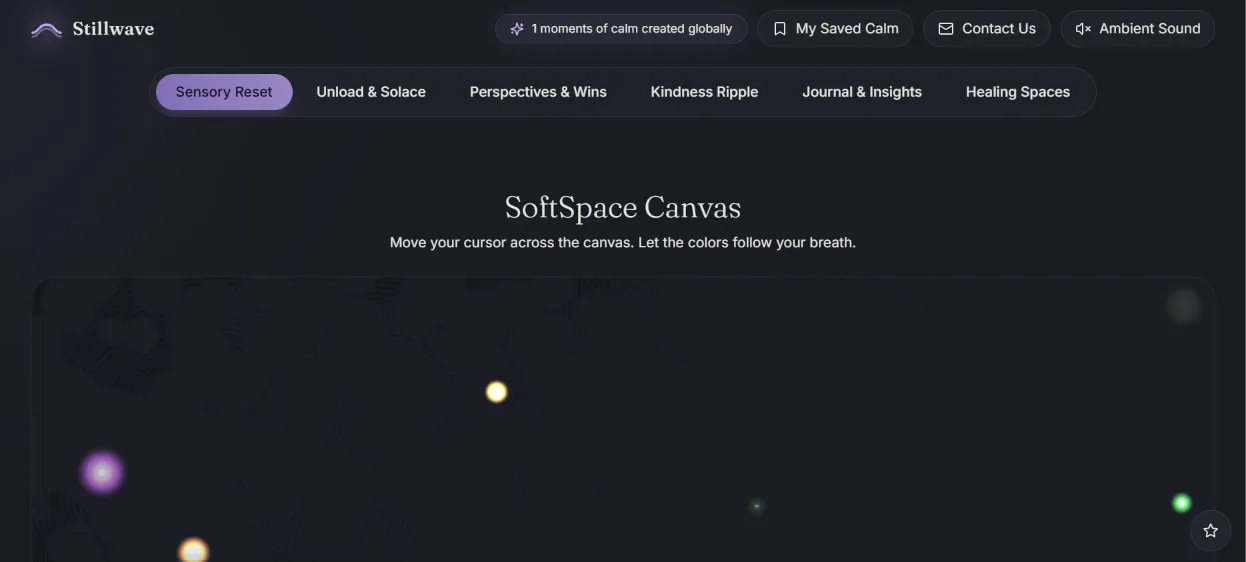Image resolution: width=1246 pixels, height=562 pixels.
Task: Click the star floating button
Action: click(x=1210, y=530)
